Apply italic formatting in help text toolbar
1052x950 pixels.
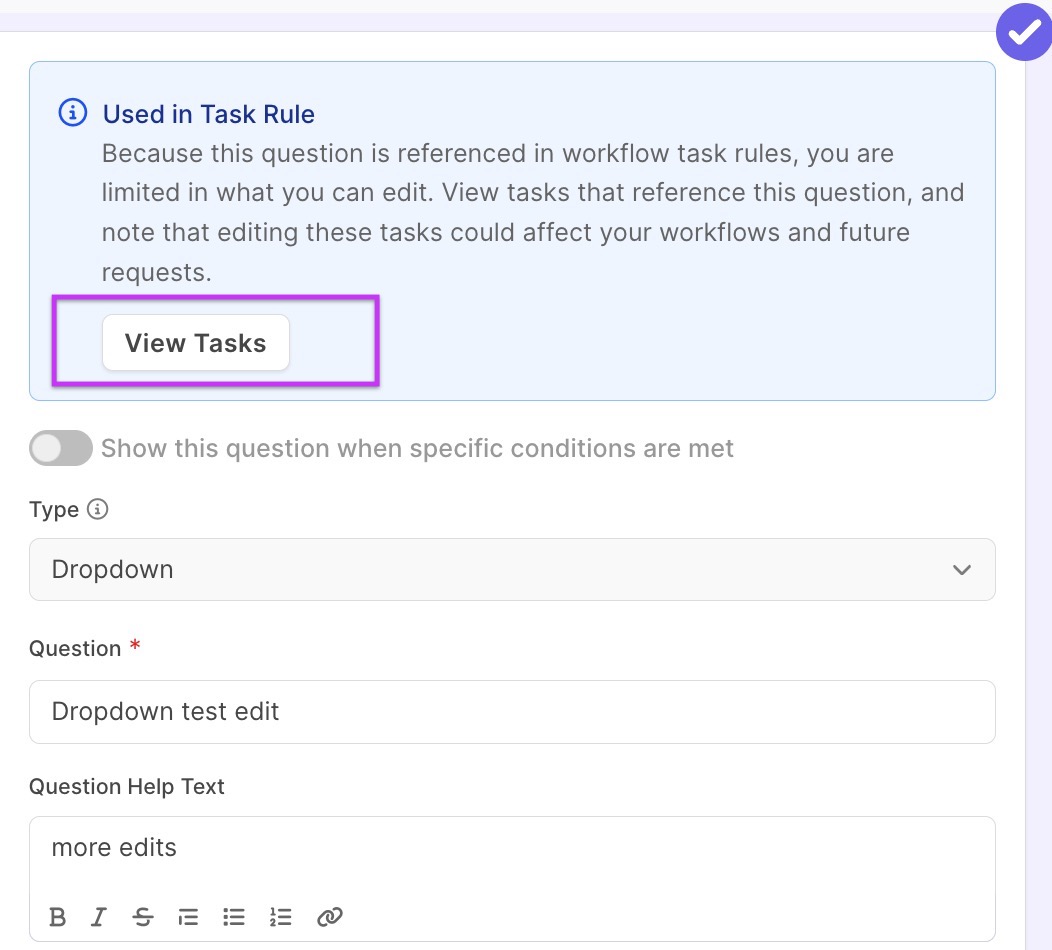[99, 916]
